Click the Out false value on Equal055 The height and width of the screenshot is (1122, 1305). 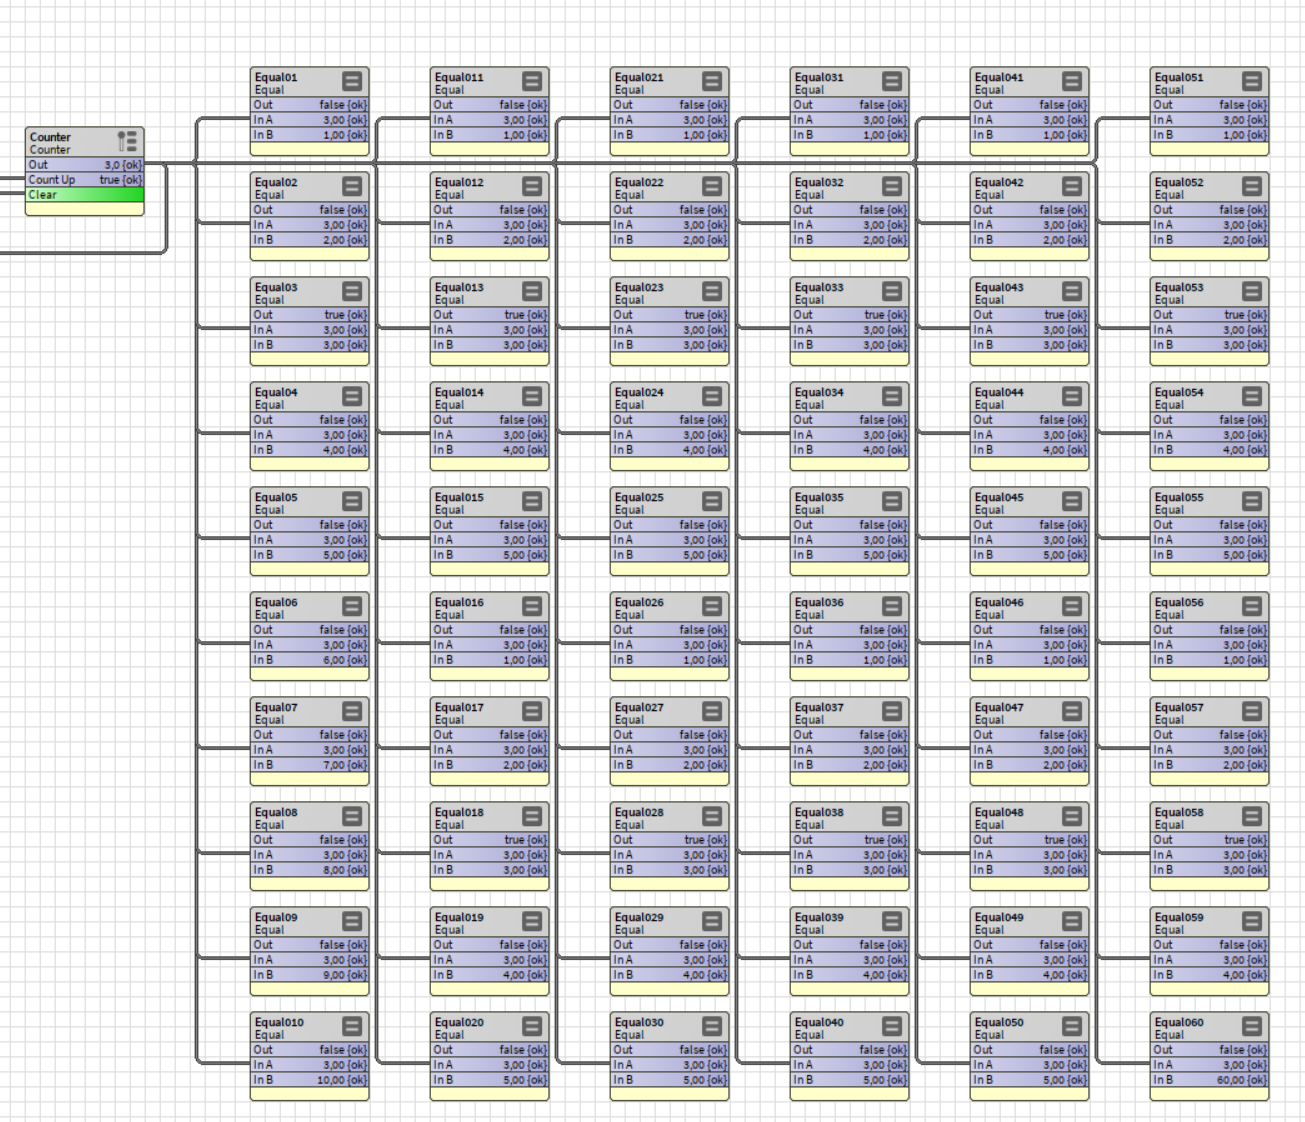(1242, 525)
